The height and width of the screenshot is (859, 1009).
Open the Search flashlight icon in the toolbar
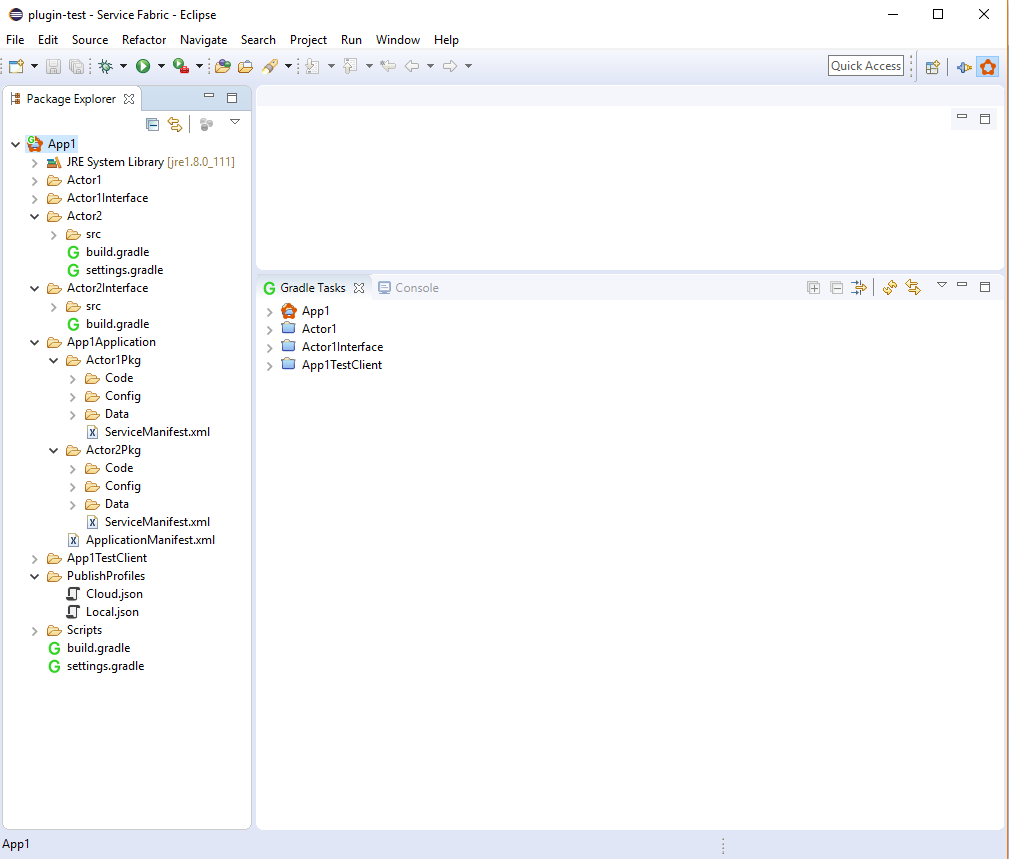268,65
